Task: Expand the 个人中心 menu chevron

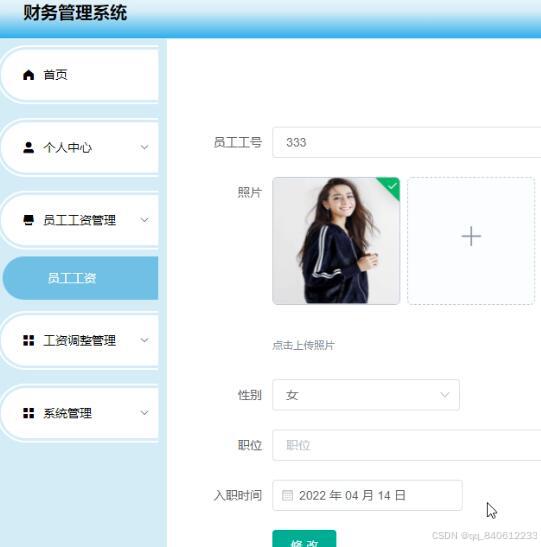Action: click(x=144, y=147)
